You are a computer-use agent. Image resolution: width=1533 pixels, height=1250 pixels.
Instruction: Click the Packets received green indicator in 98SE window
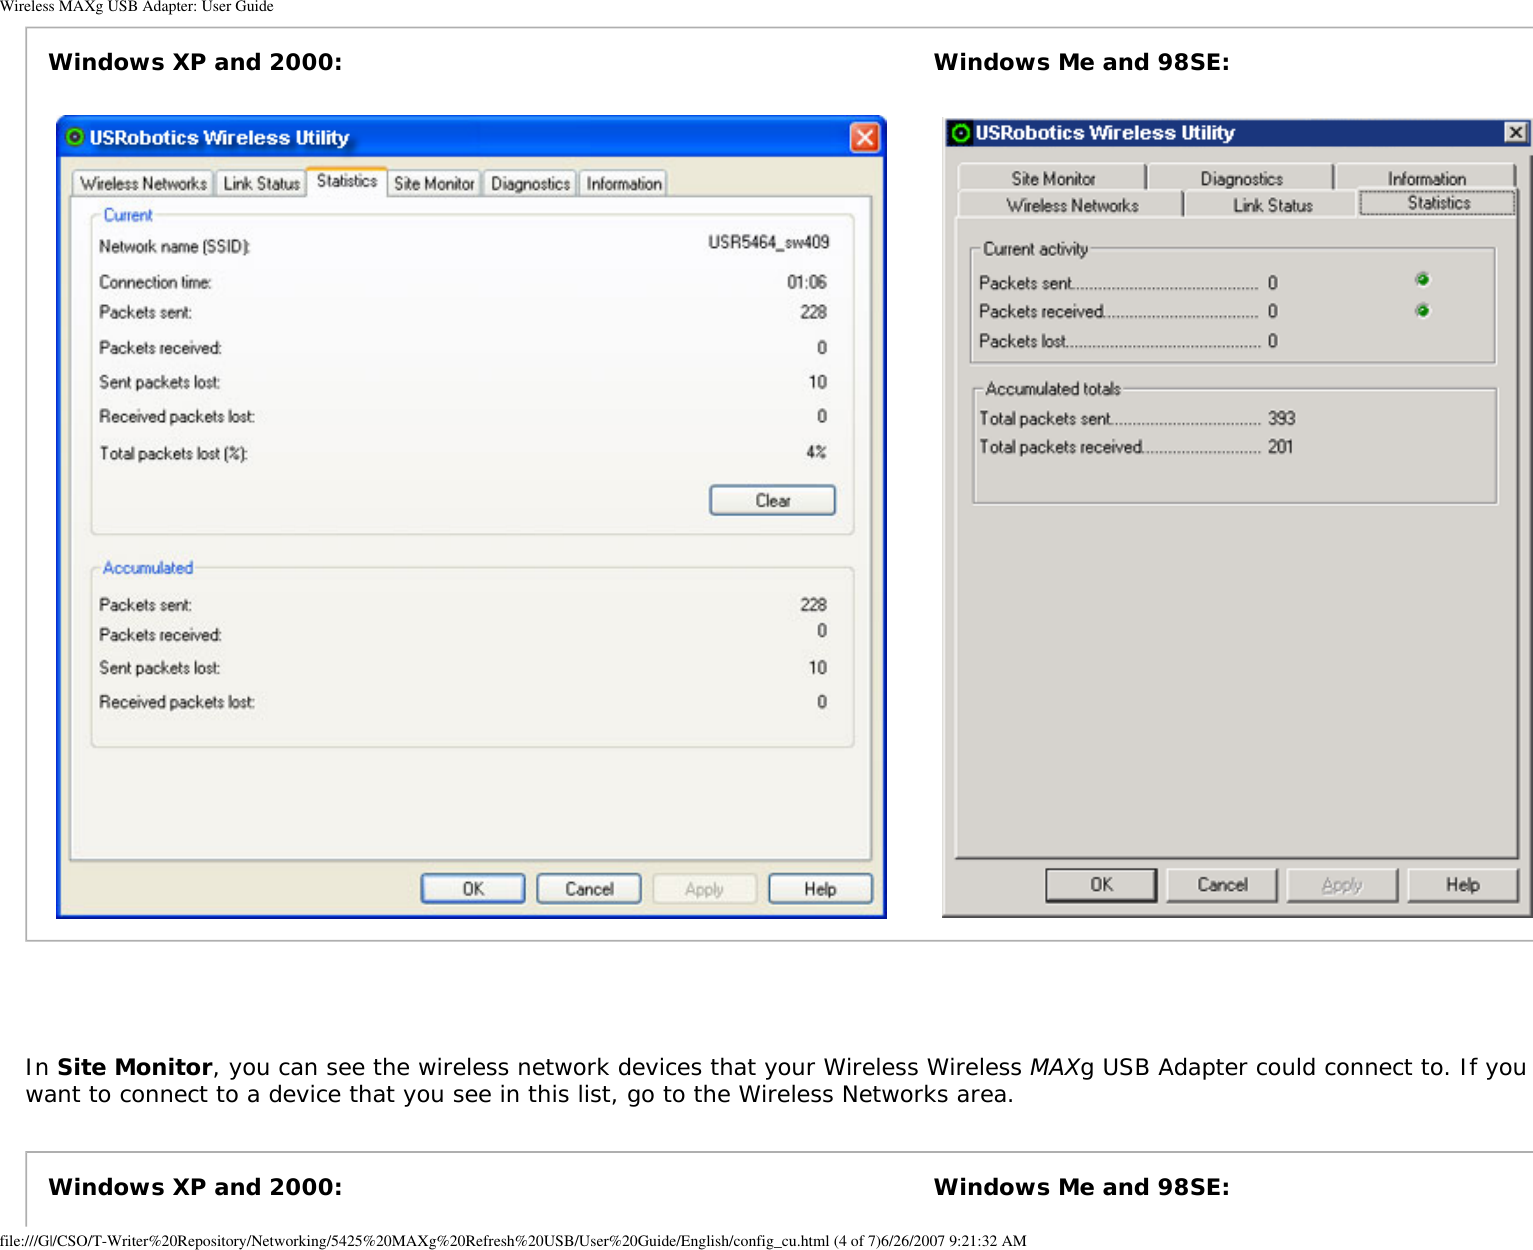1422,311
